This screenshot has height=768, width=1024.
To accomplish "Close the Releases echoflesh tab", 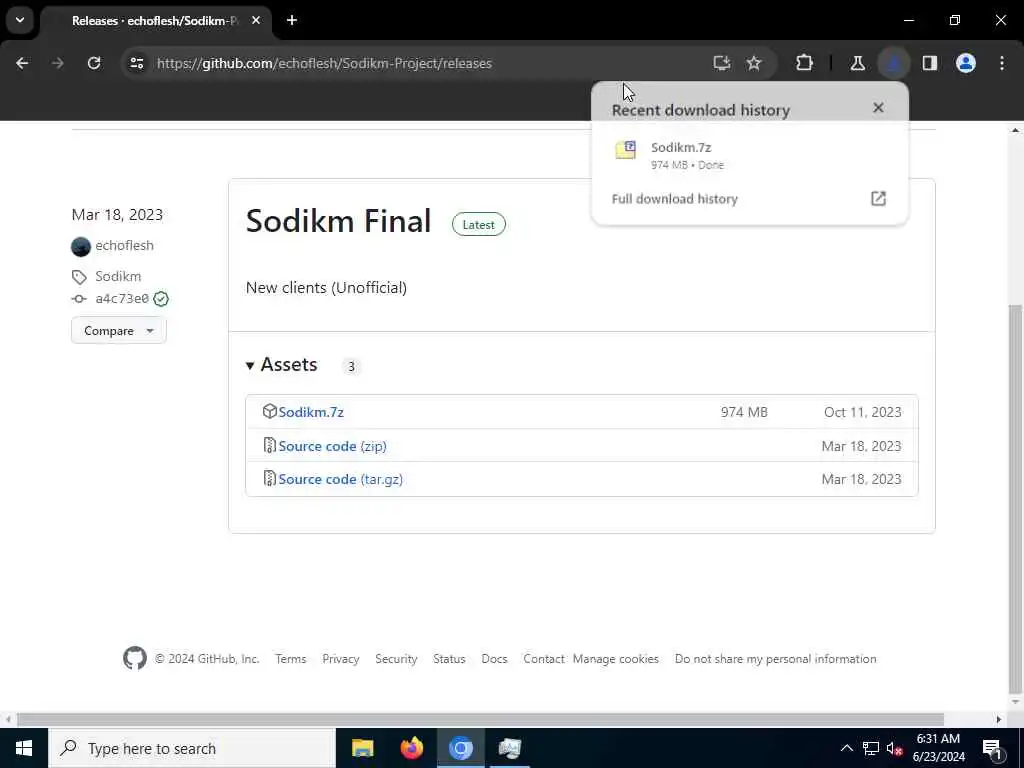I will [256, 20].
